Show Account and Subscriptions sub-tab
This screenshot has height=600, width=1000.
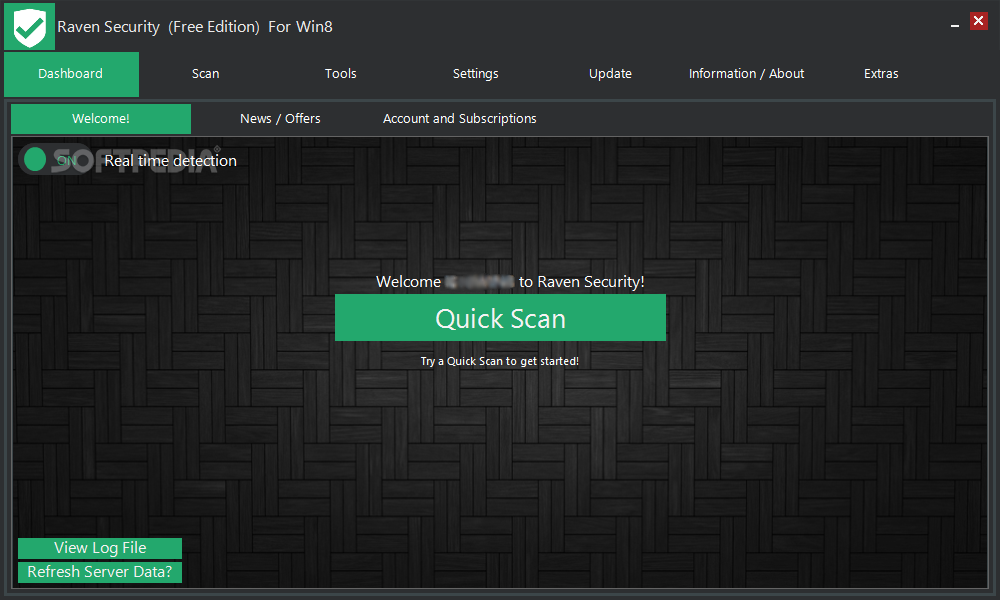(459, 119)
